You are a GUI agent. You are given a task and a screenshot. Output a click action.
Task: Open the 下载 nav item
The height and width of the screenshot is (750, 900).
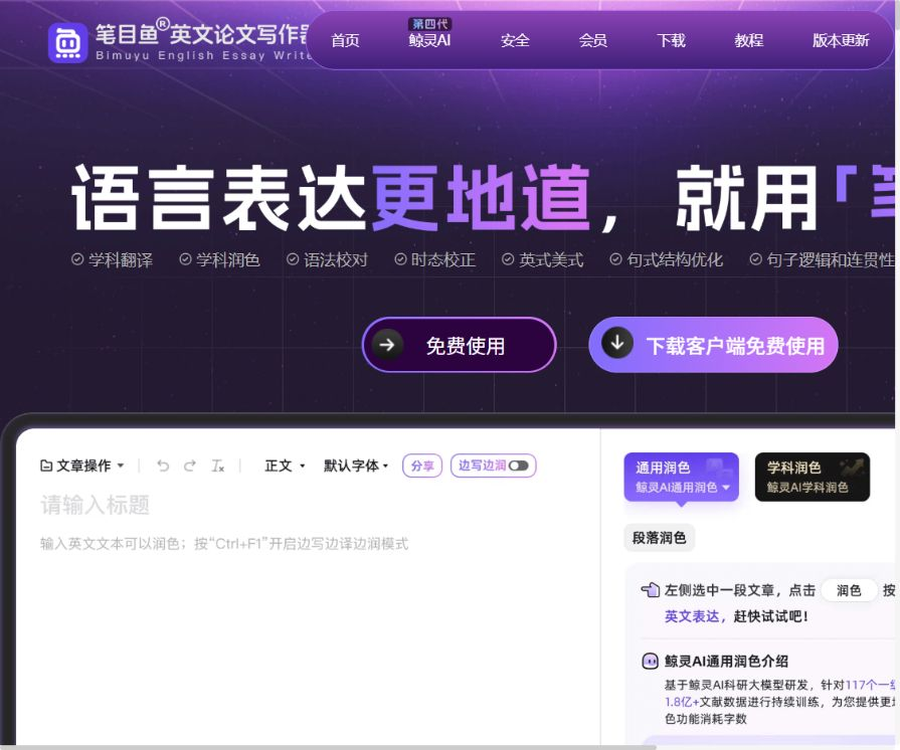pos(671,40)
